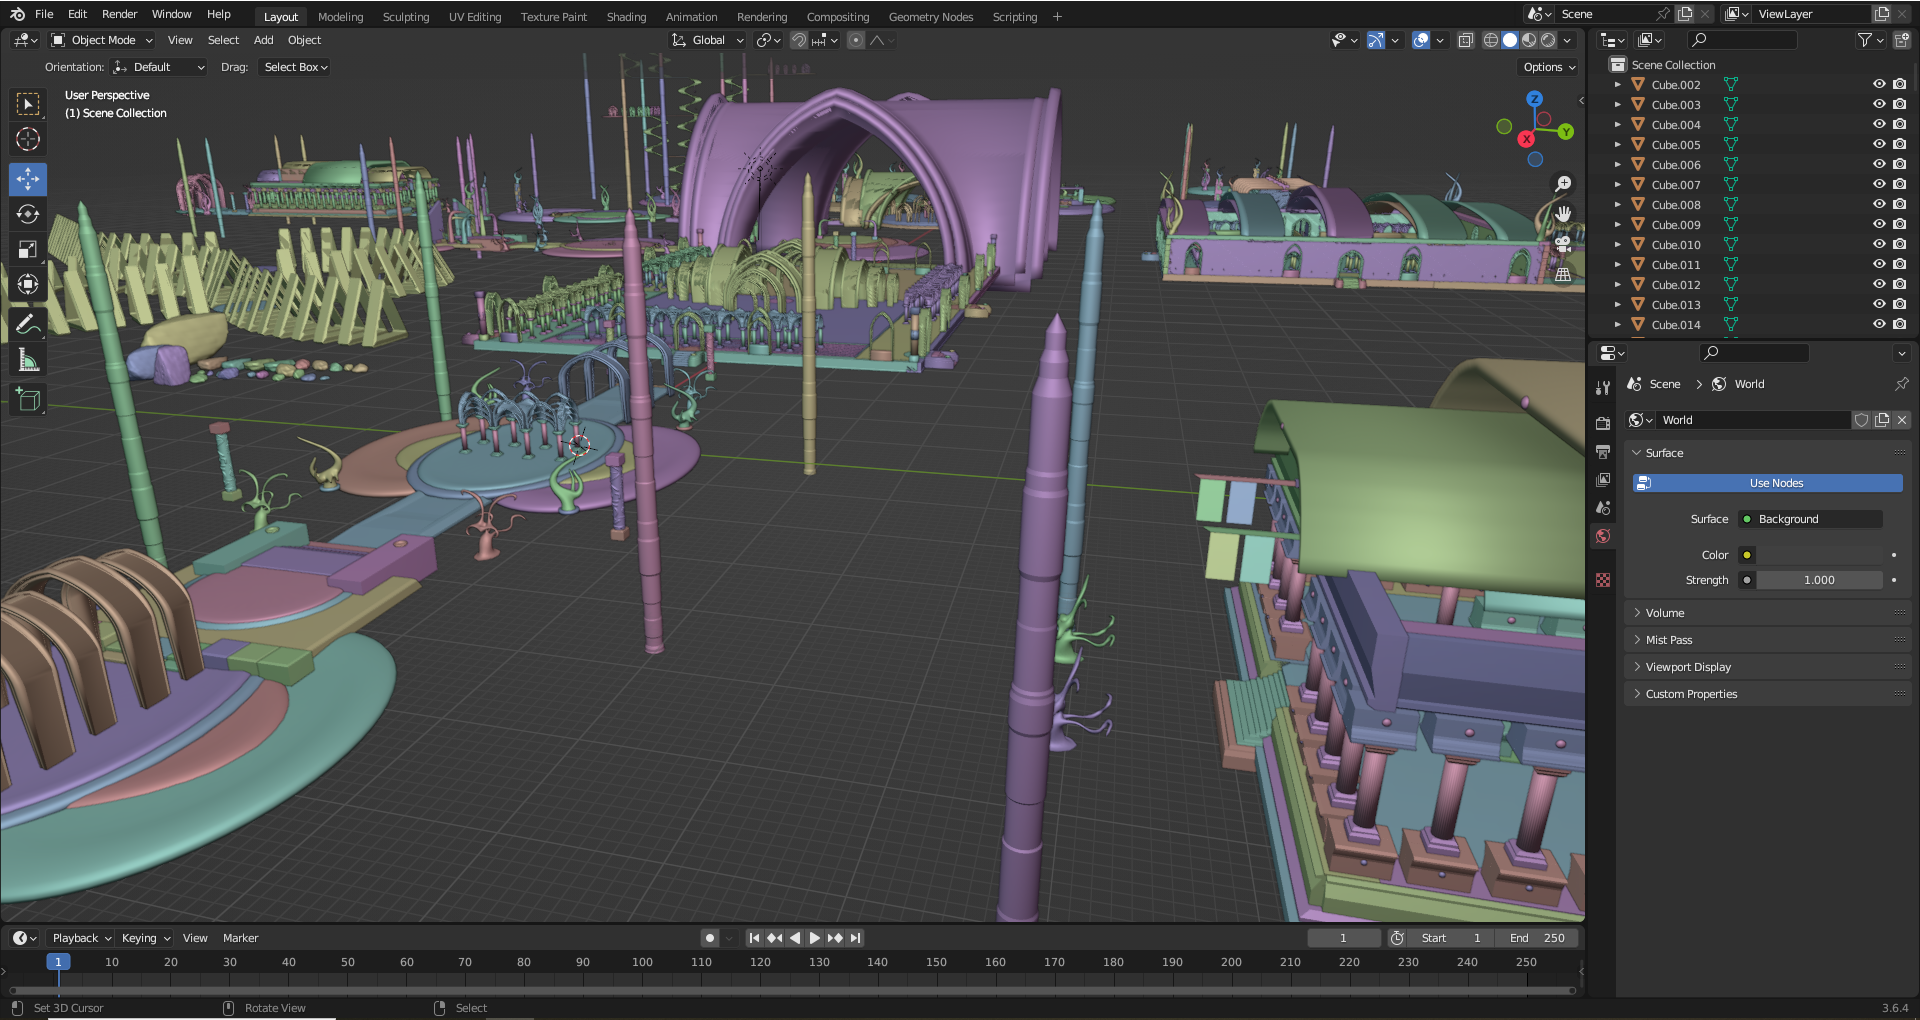The height and width of the screenshot is (1020, 1920).
Task: Select the Measure tool
Action: point(28,360)
